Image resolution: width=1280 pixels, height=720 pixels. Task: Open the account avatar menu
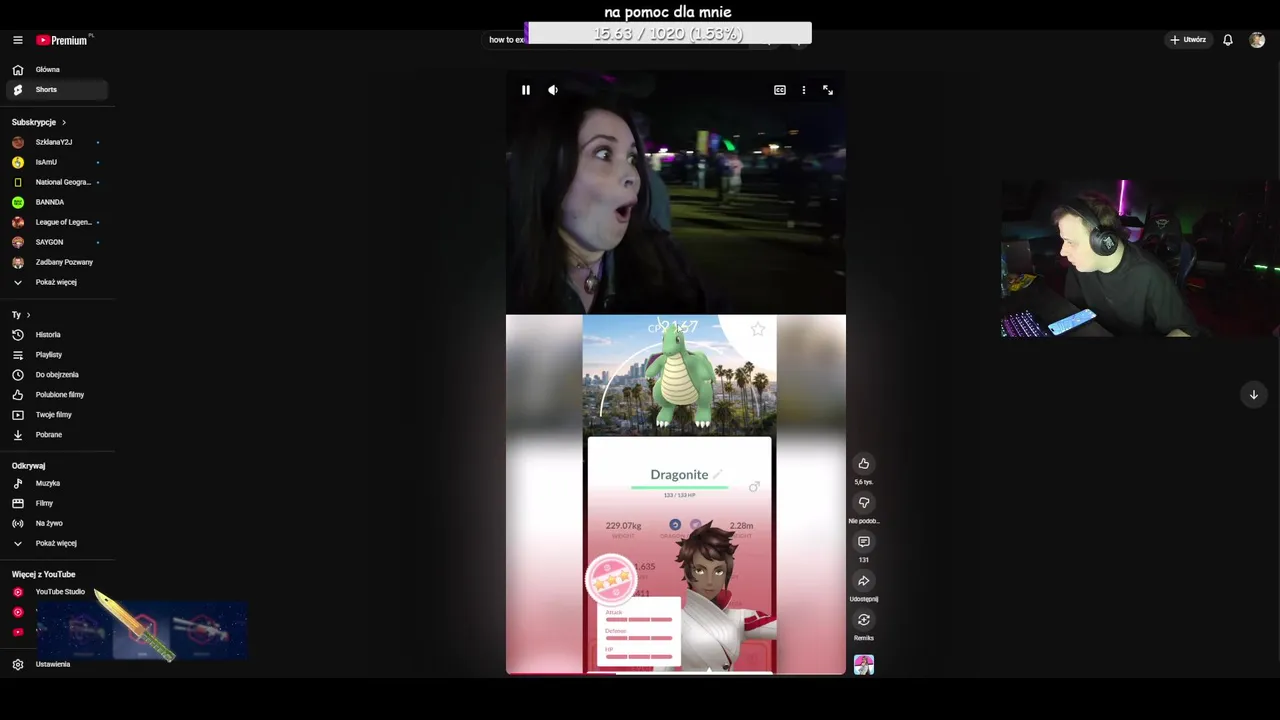[x=1257, y=40]
